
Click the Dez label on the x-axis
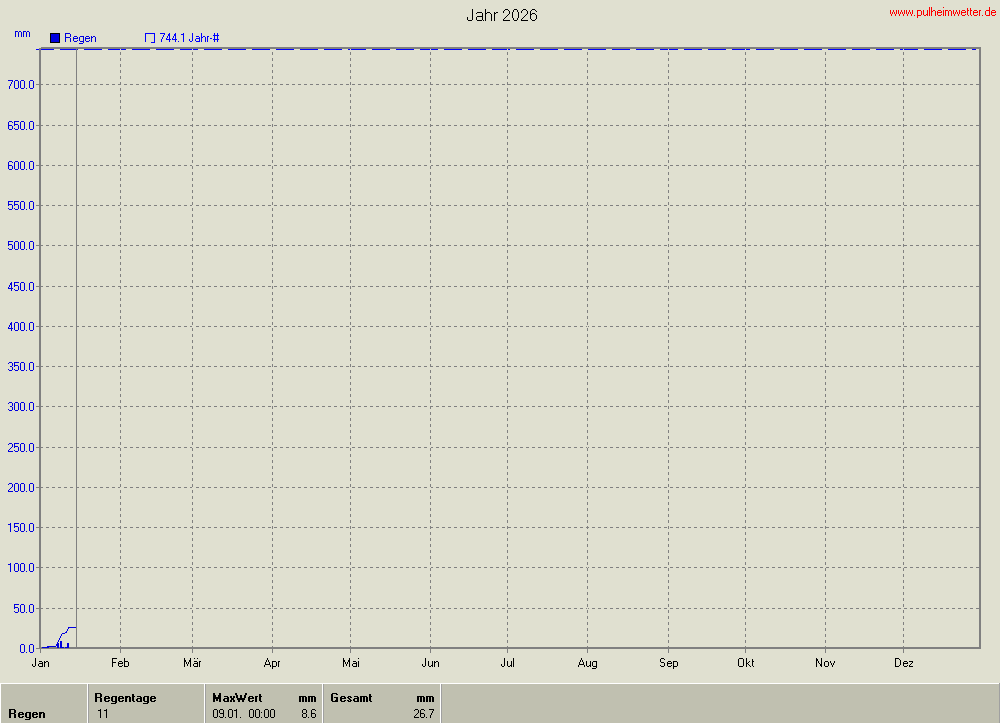point(903,663)
